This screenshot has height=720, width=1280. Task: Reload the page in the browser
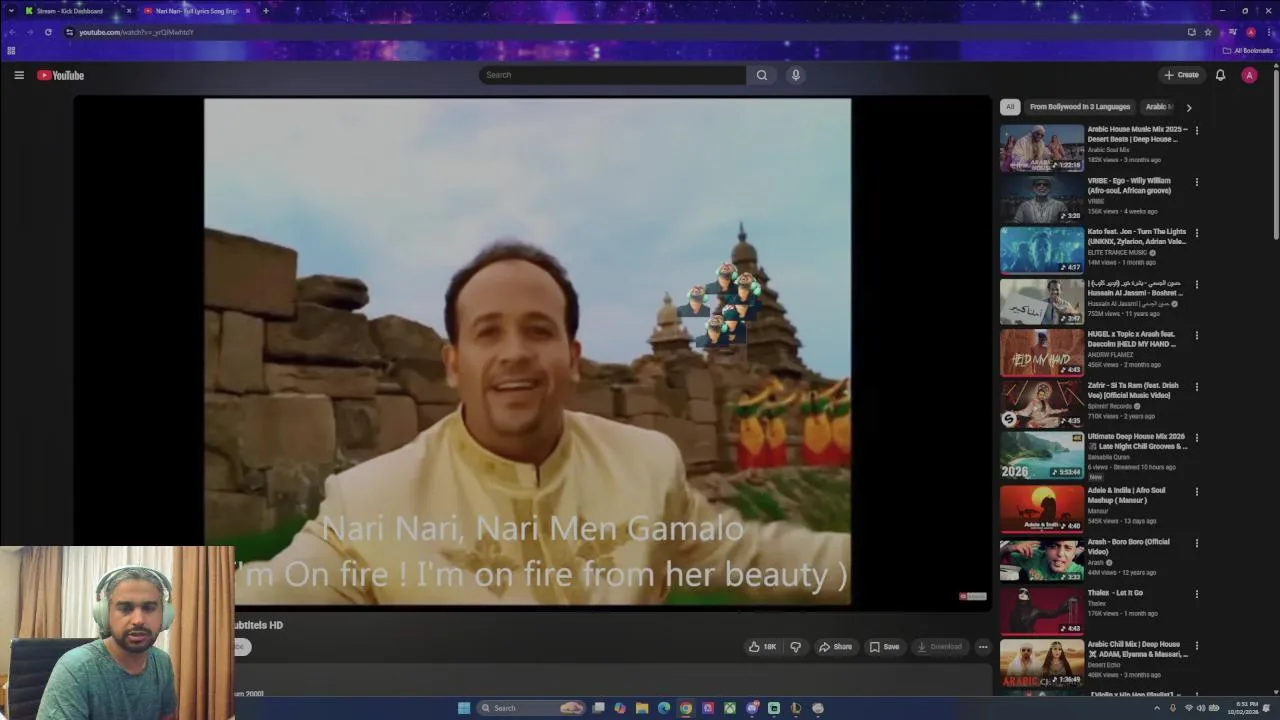coord(48,32)
